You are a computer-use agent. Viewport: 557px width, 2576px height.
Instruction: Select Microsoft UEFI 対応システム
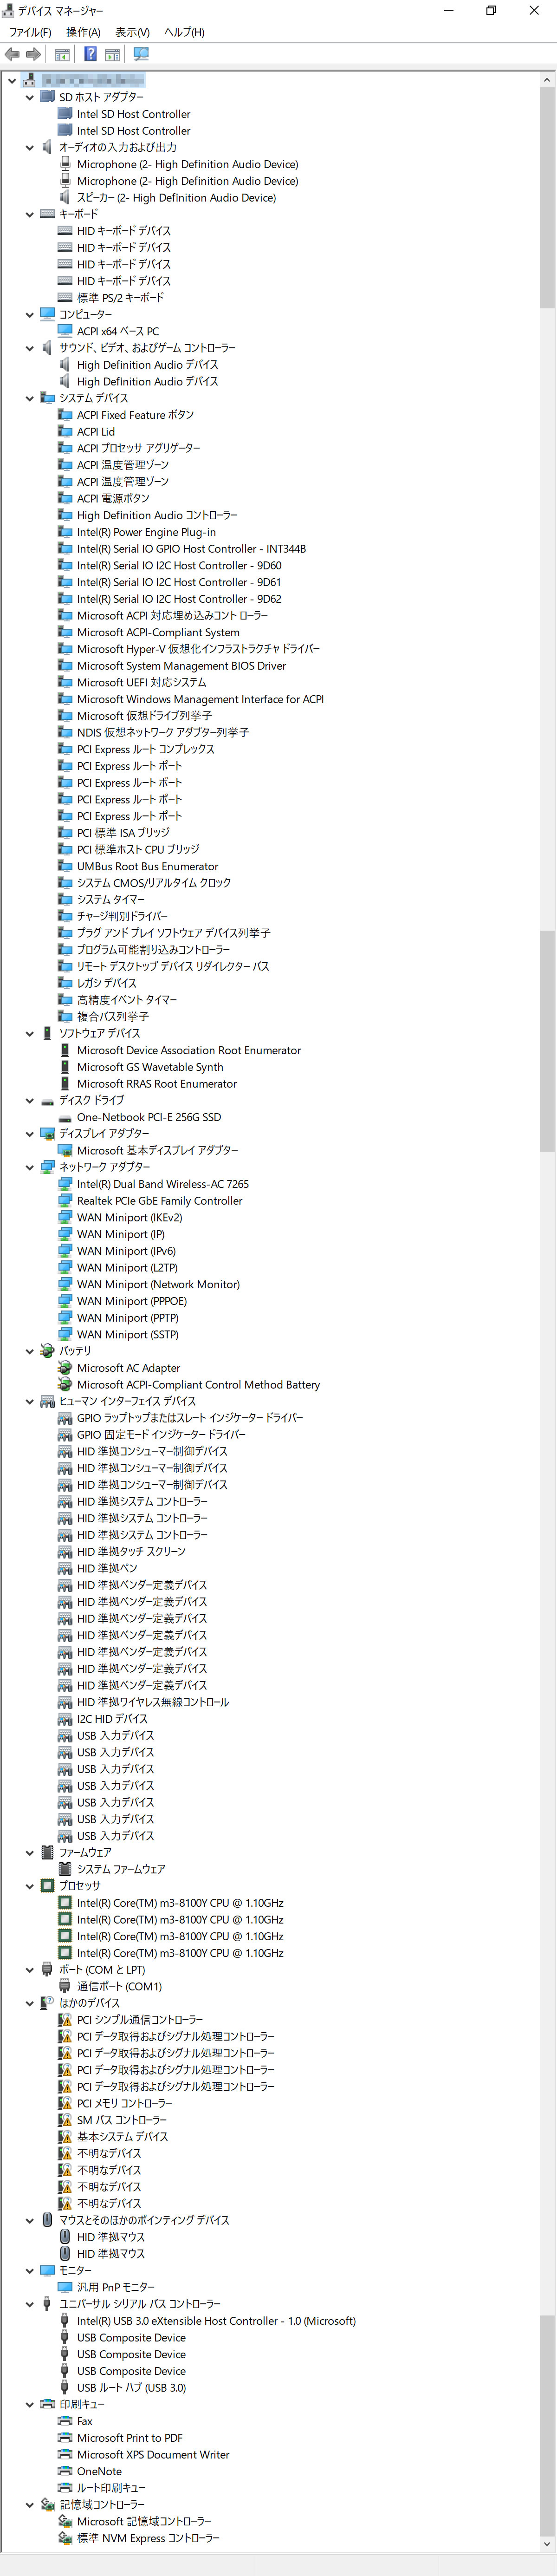[x=141, y=682]
